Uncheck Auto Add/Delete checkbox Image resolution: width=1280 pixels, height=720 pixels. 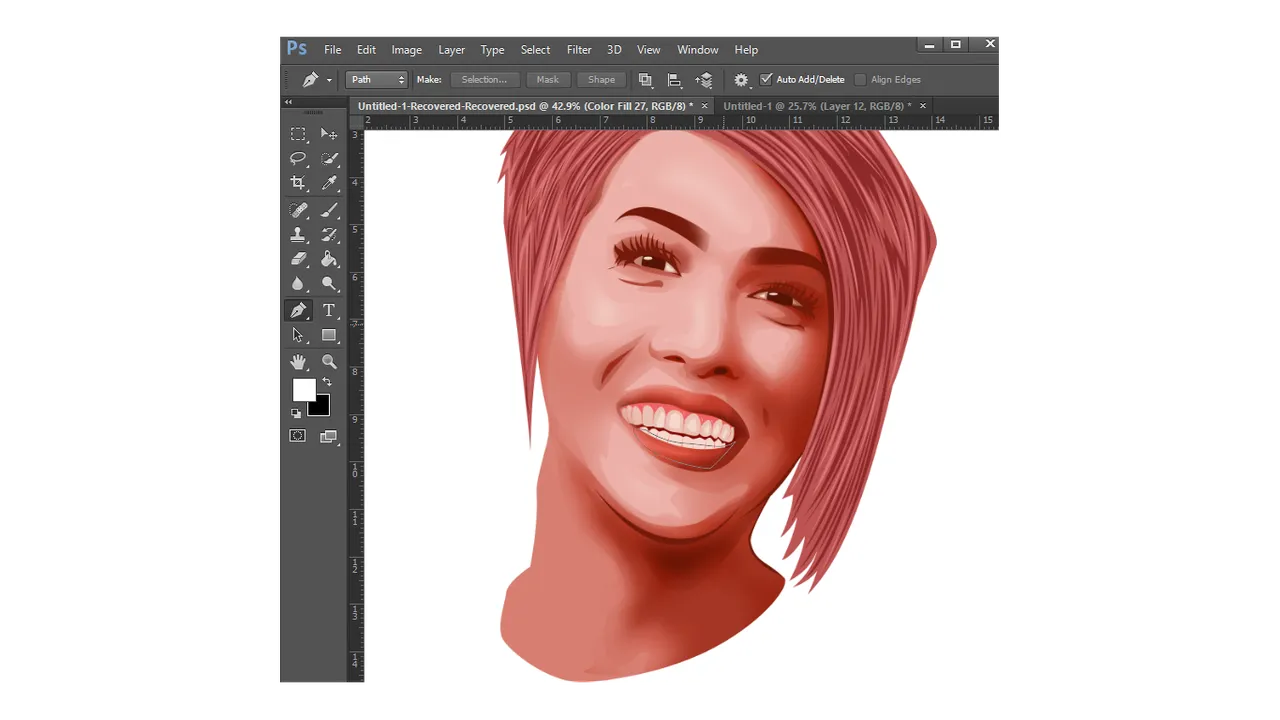pos(766,79)
